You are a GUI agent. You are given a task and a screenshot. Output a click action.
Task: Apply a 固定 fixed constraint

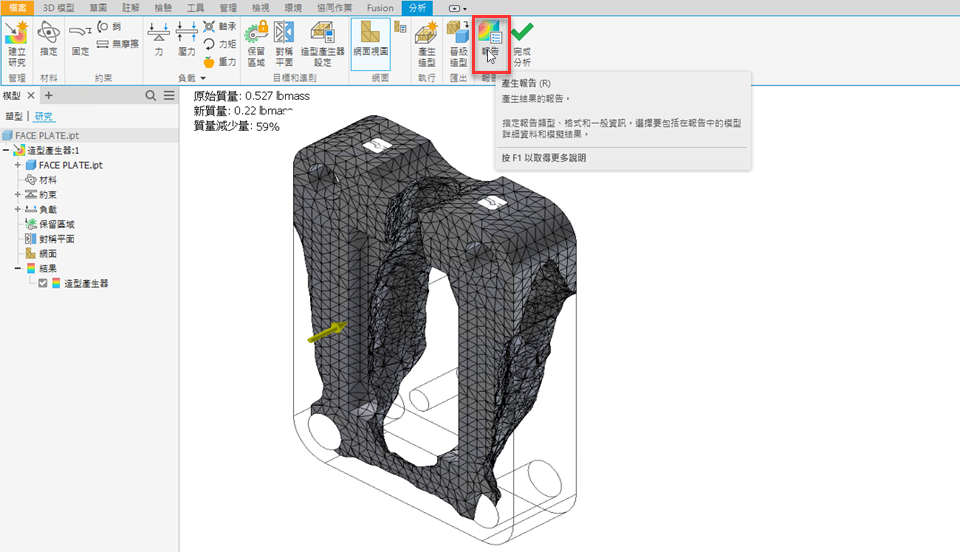pos(80,39)
